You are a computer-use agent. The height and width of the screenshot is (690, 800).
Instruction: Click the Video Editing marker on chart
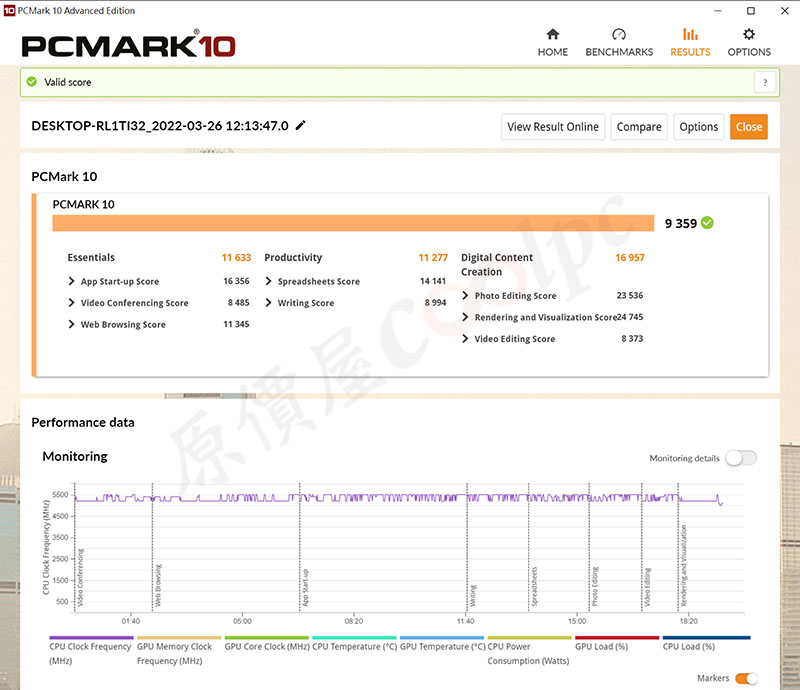[647, 587]
